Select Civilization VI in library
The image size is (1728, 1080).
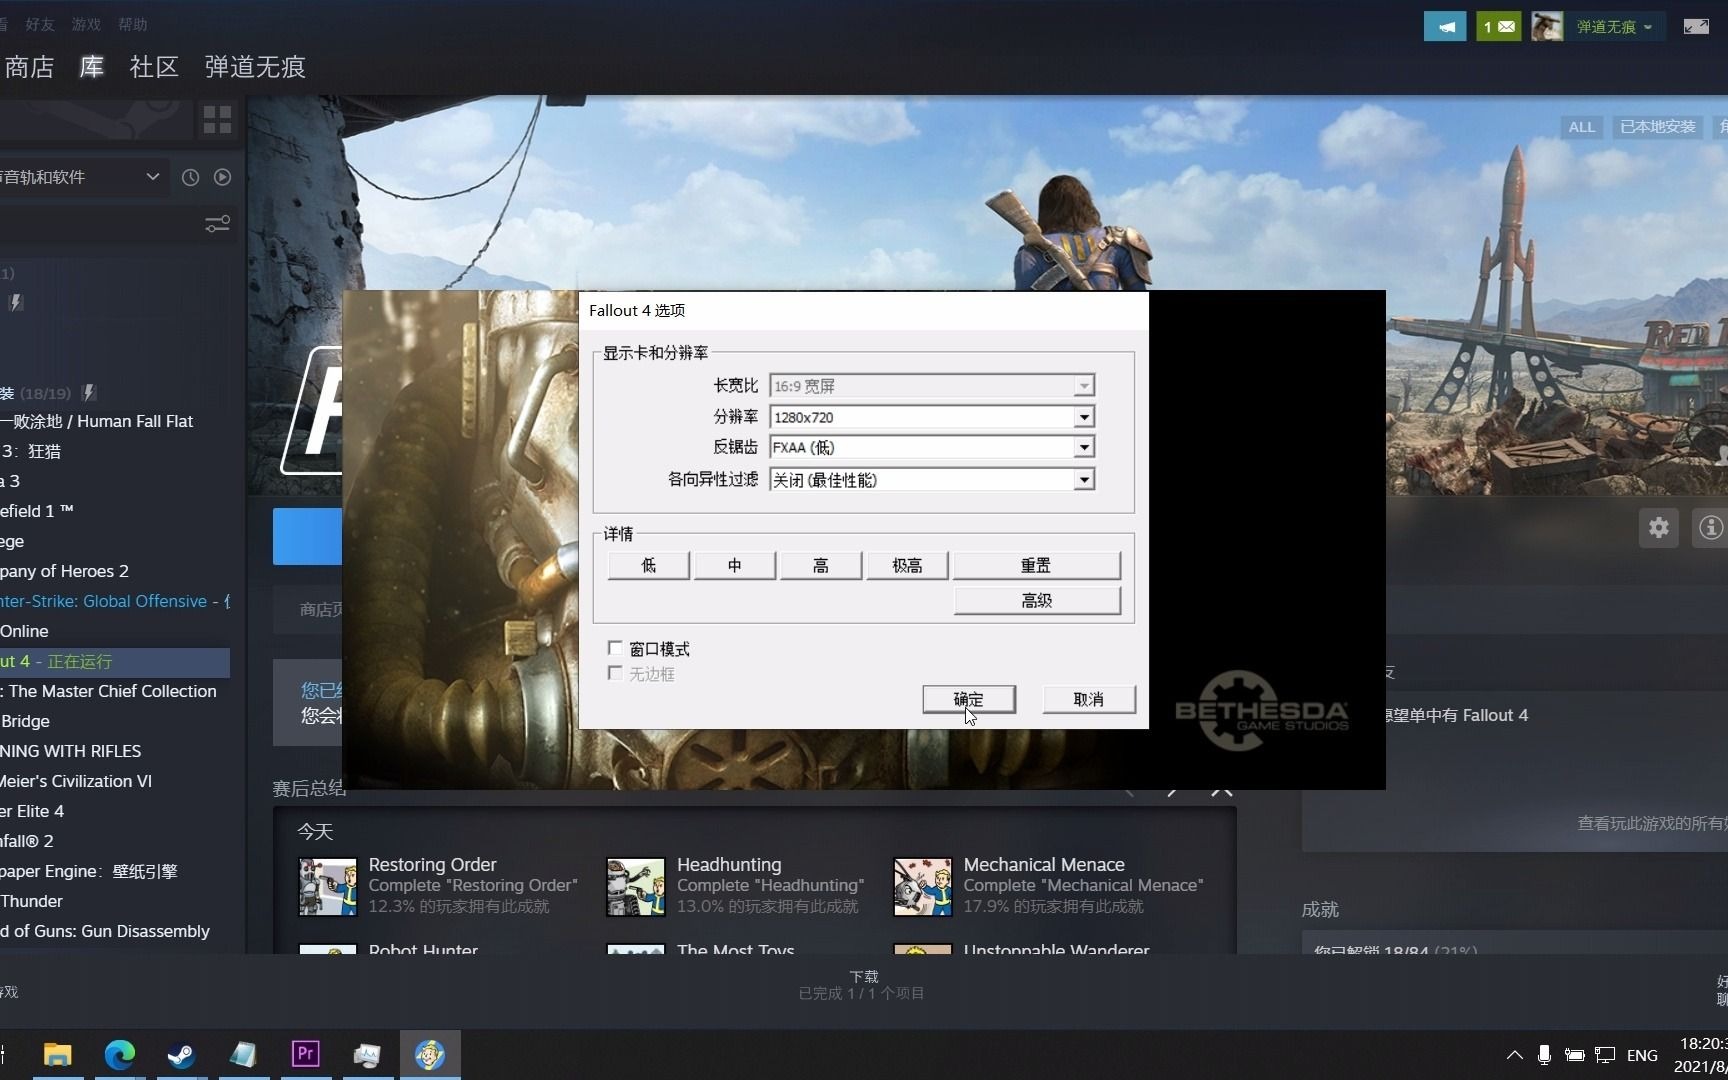point(76,781)
